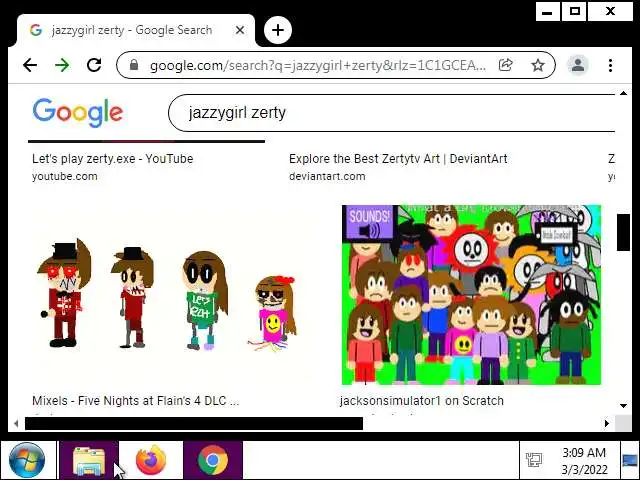Click the show desktop button in tray corner
The height and width of the screenshot is (480, 640).
[630, 460]
